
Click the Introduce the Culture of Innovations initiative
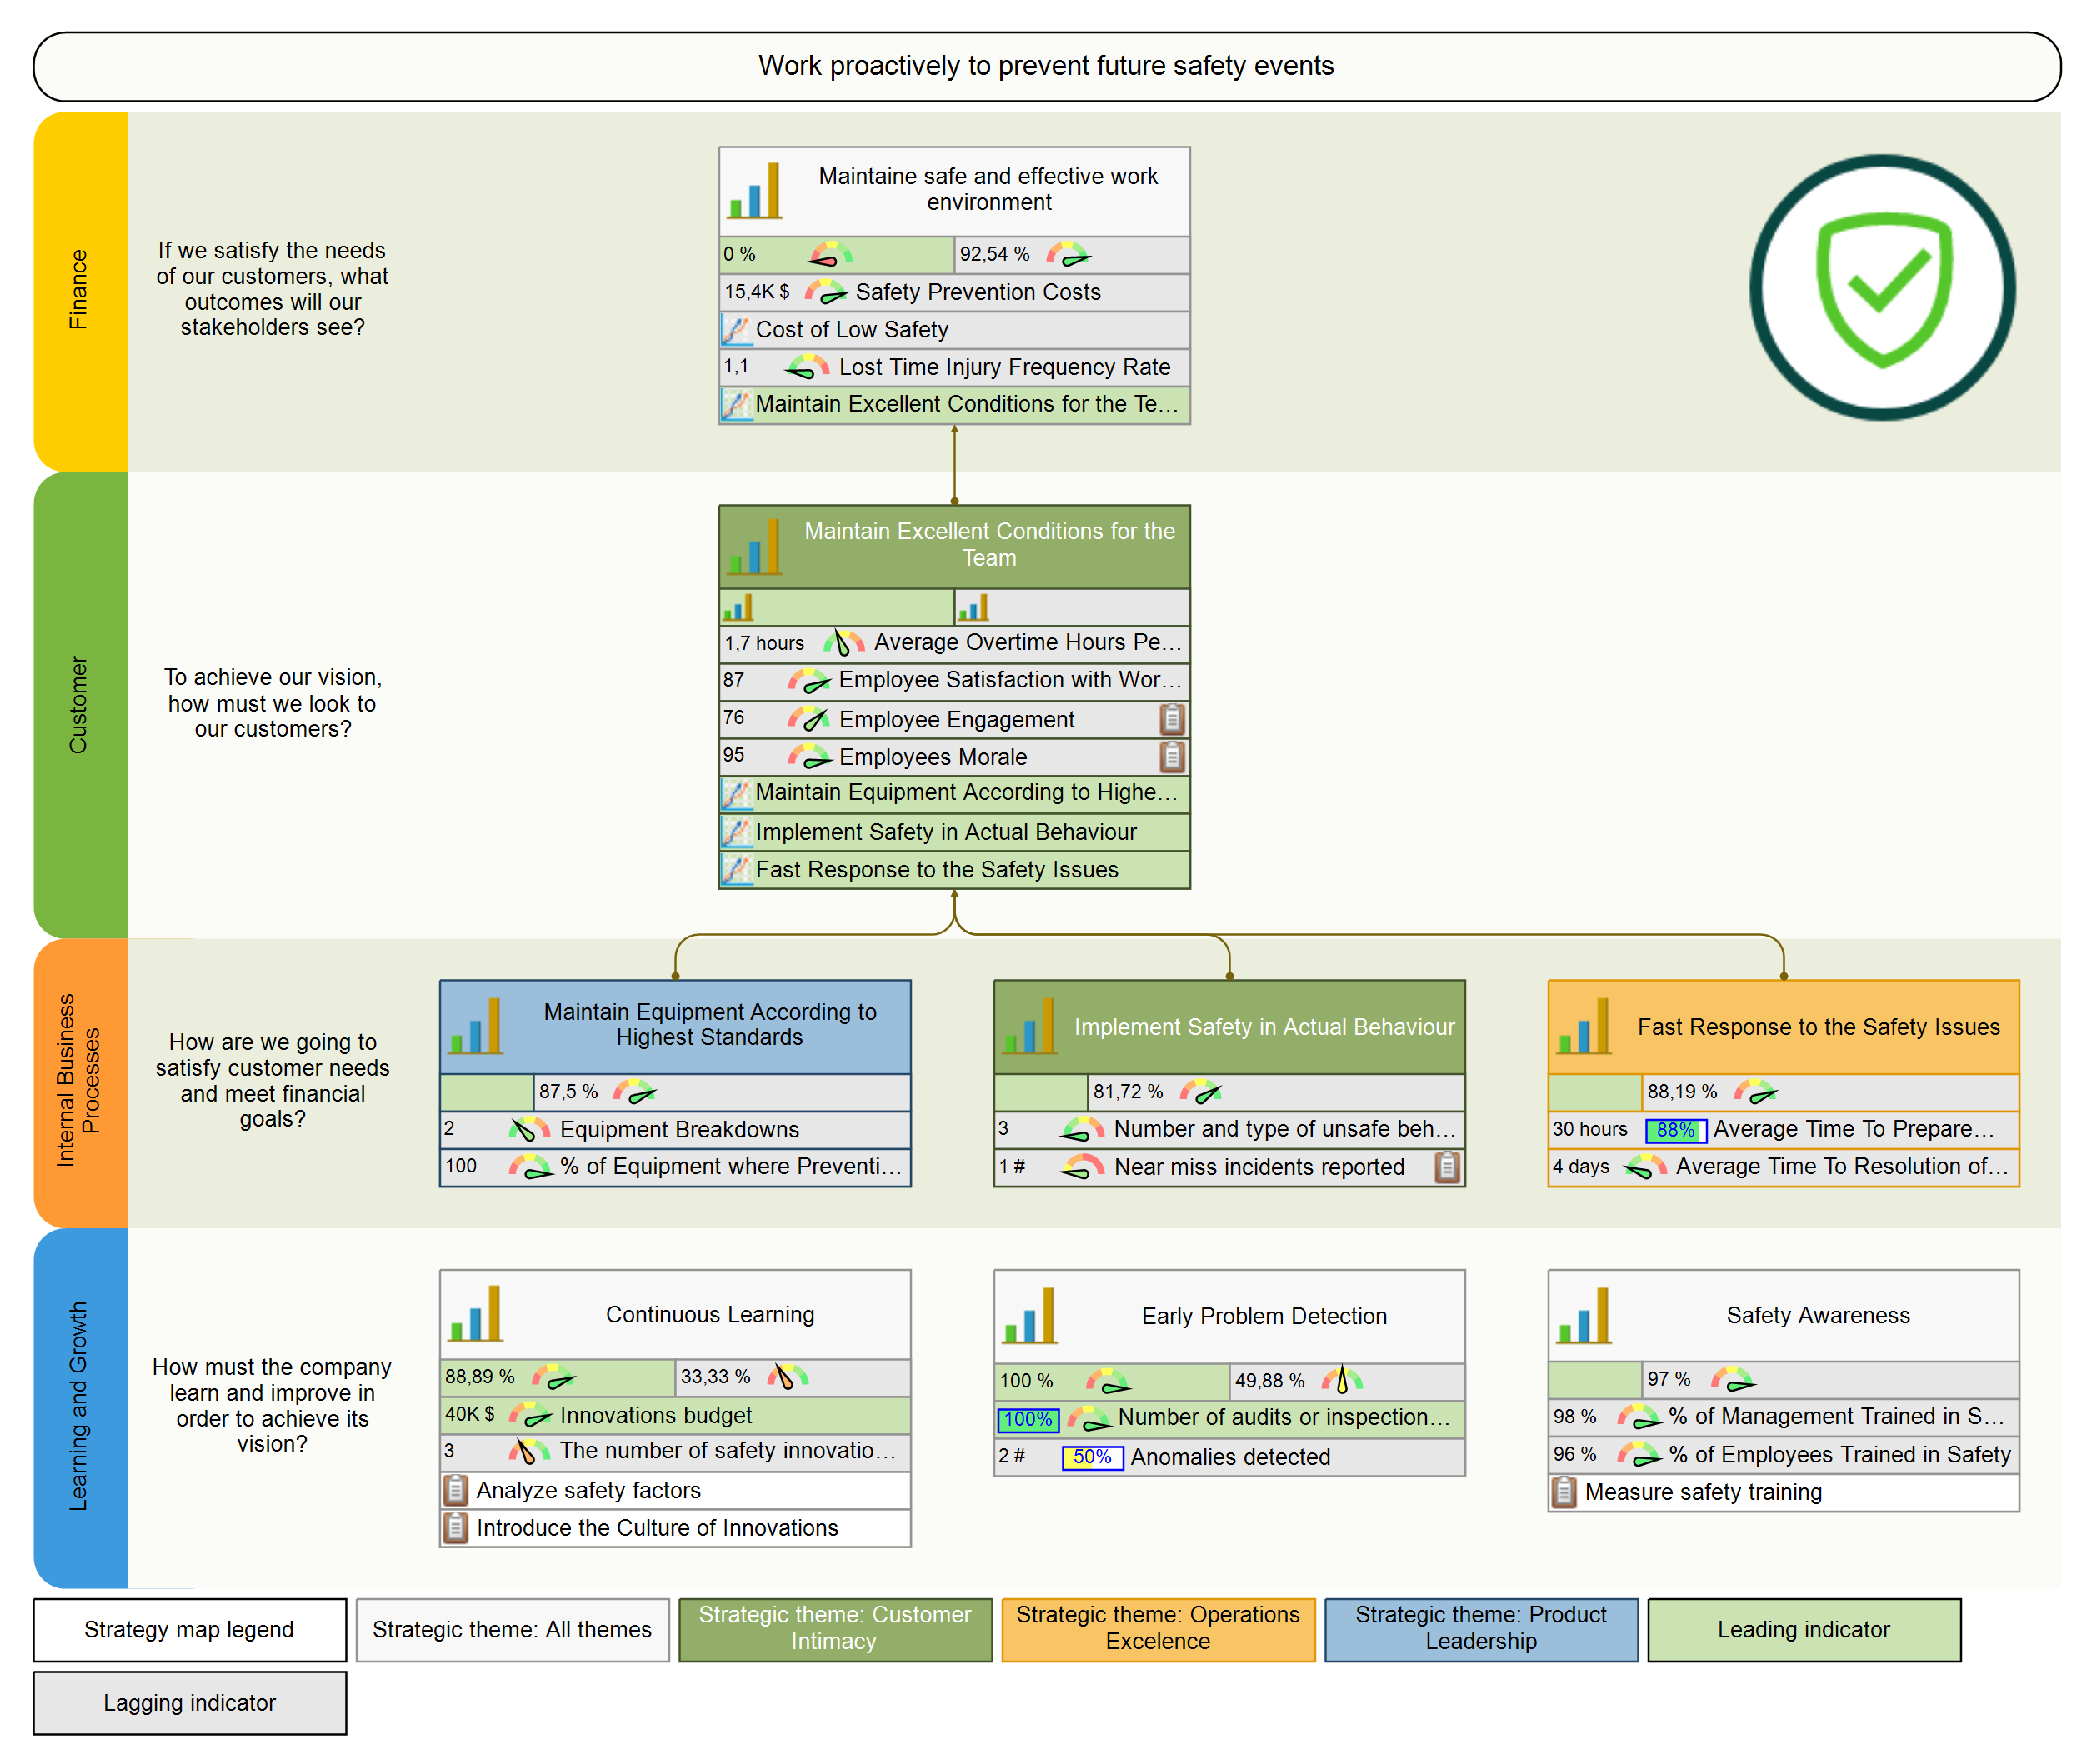pos(655,1528)
